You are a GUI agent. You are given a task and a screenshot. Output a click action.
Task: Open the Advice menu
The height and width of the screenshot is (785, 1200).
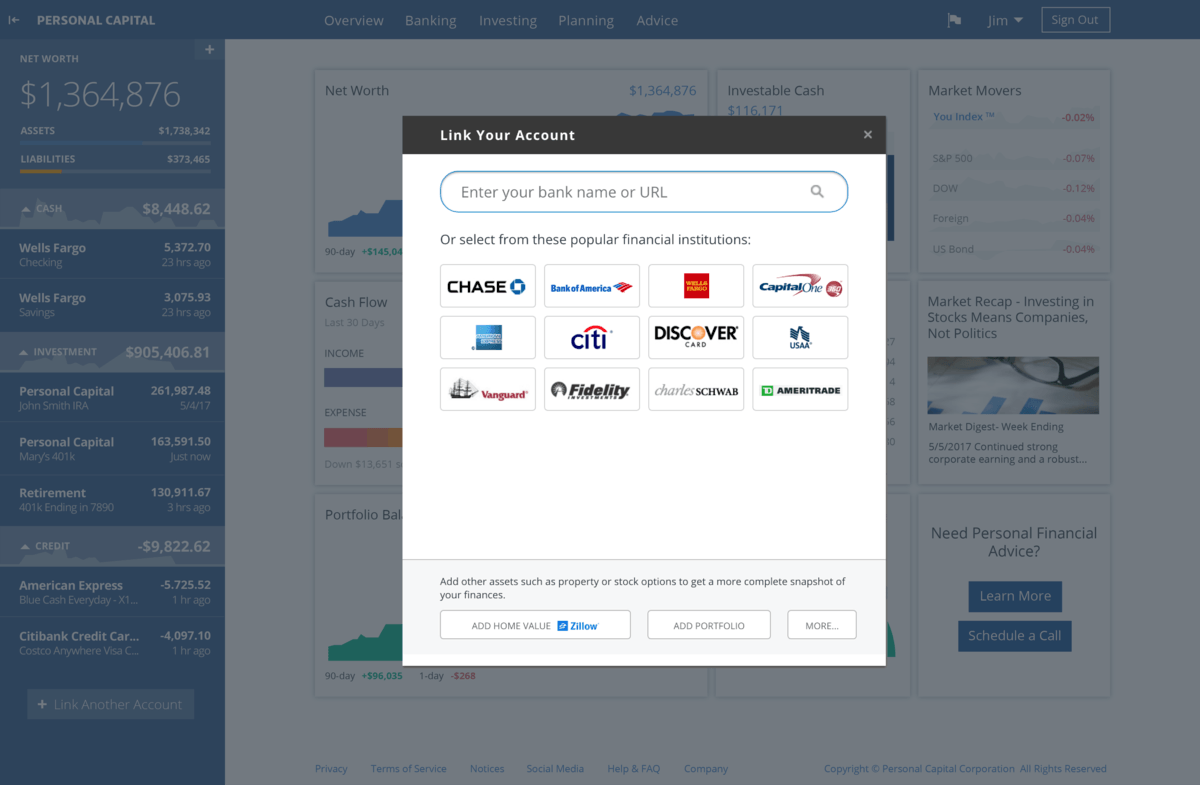pyautogui.click(x=657, y=20)
